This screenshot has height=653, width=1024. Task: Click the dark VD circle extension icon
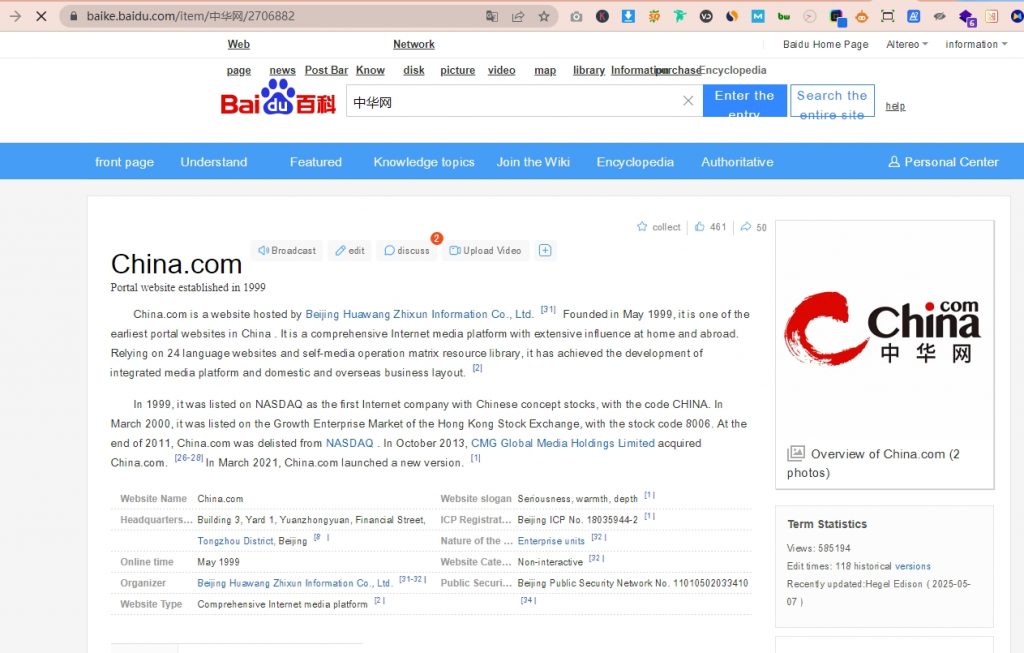(x=706, y=16)
